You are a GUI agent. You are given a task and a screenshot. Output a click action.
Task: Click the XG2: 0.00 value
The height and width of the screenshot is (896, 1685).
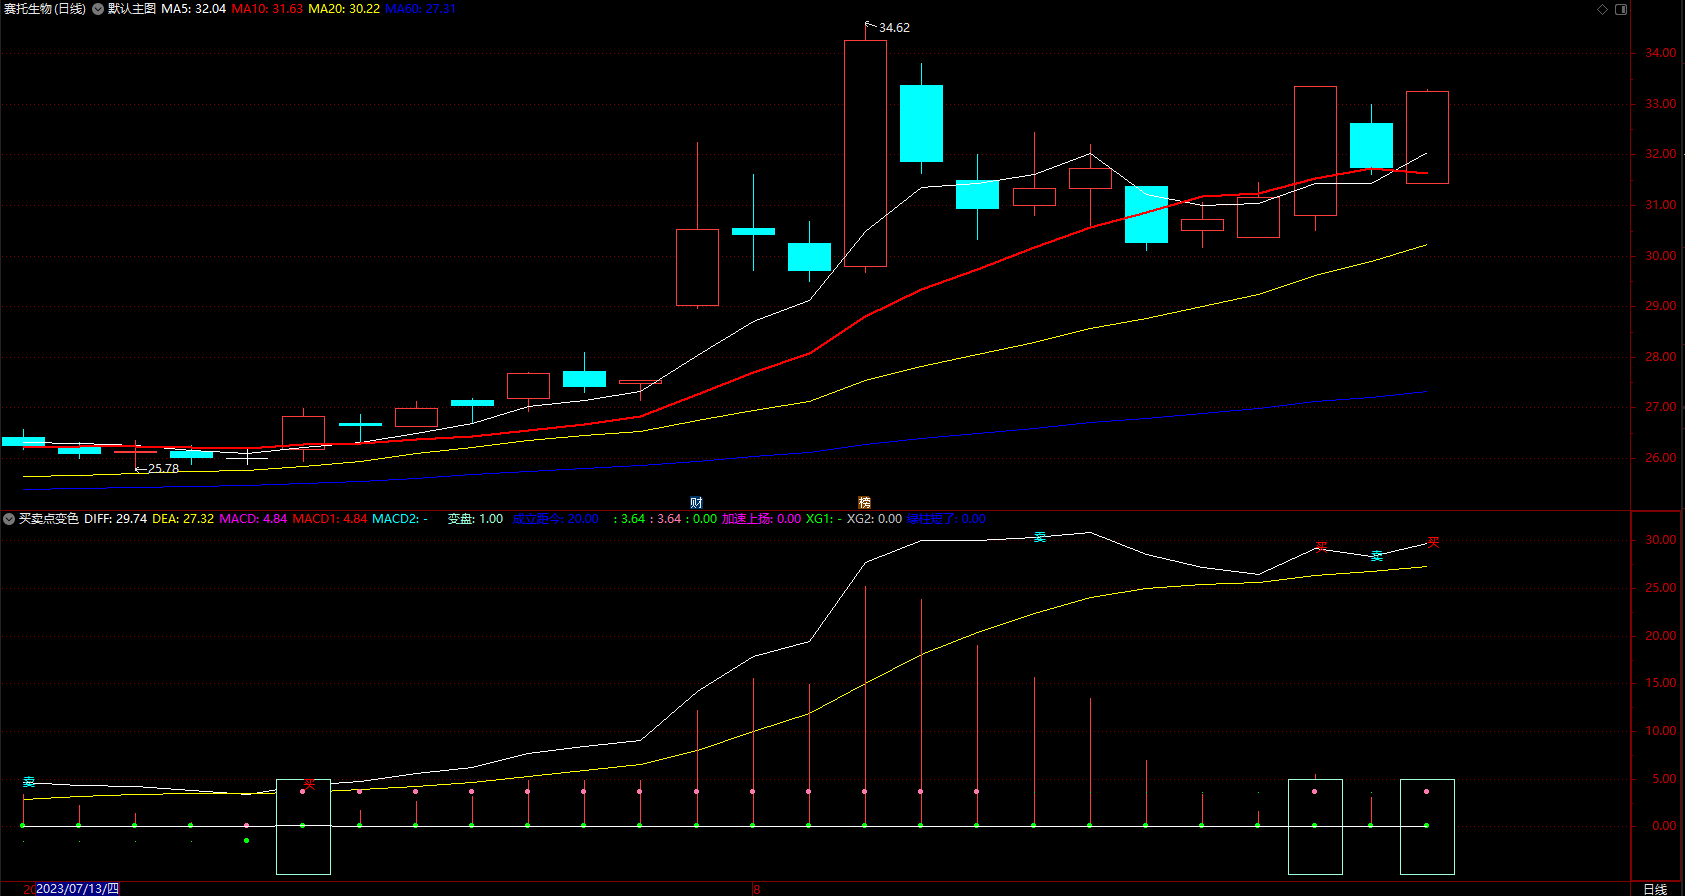(874, 519)
